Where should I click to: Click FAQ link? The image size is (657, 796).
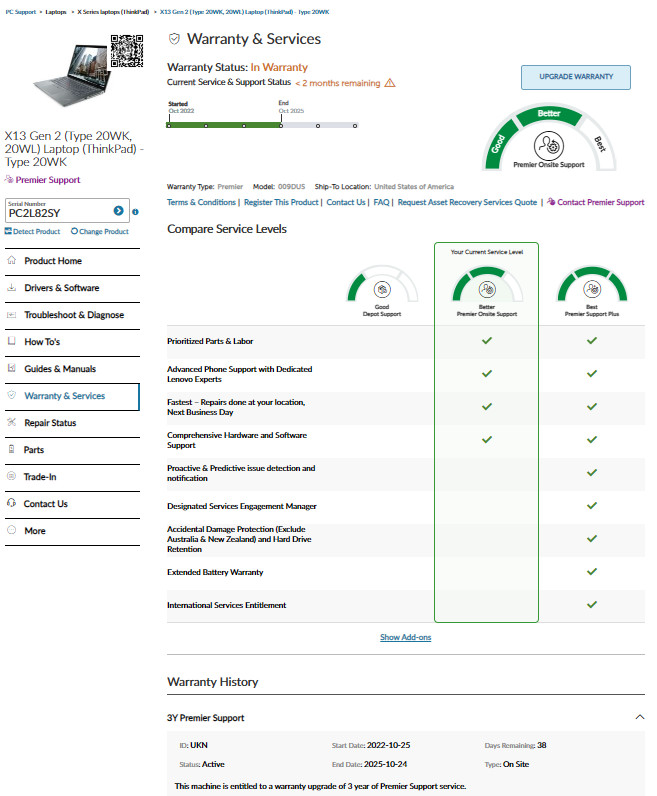point(381,202)
